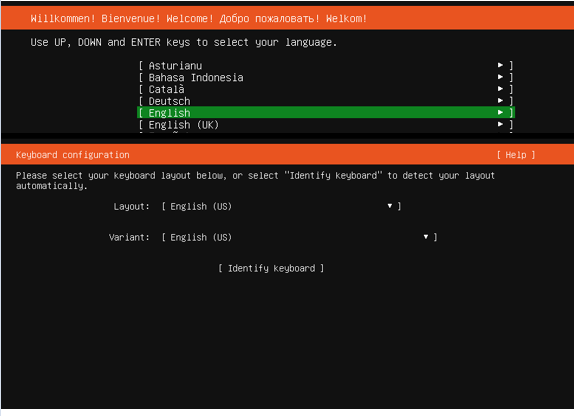Confirm the highlighted English language option

[326, 112]
